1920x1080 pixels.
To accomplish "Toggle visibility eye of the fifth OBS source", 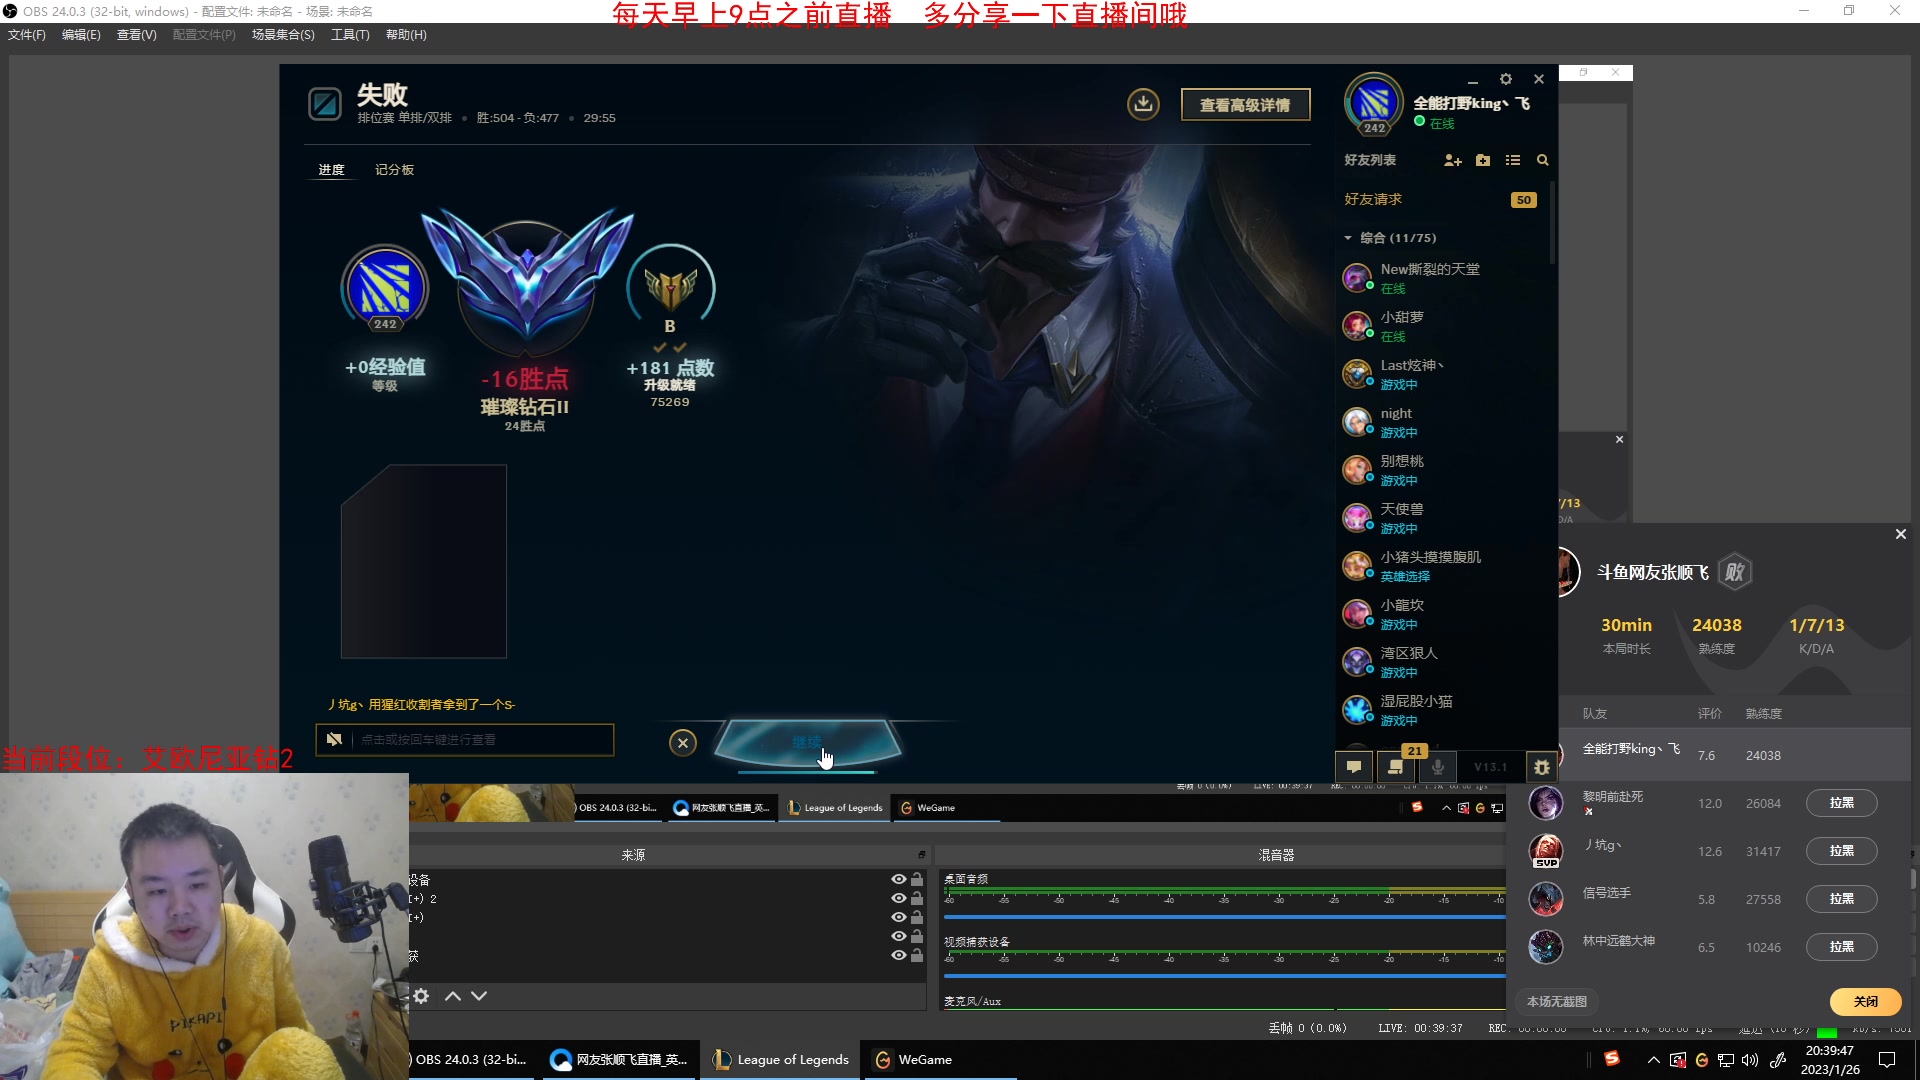I will (x=898, y=955).
